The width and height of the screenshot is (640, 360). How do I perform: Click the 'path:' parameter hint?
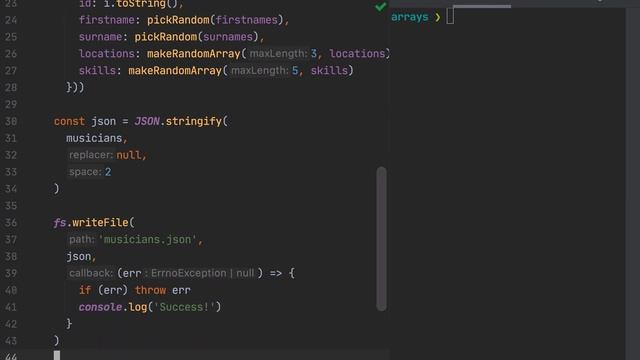point(81,239)
